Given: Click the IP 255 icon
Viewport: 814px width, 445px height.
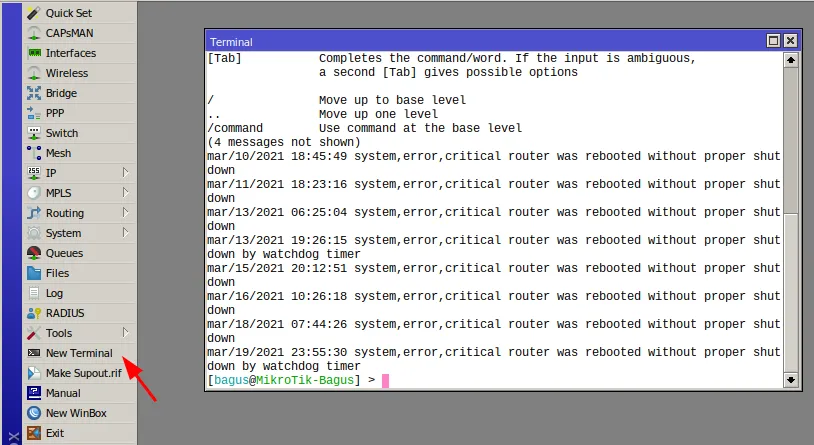Looking at the screenshot, I should click(34, 173).
